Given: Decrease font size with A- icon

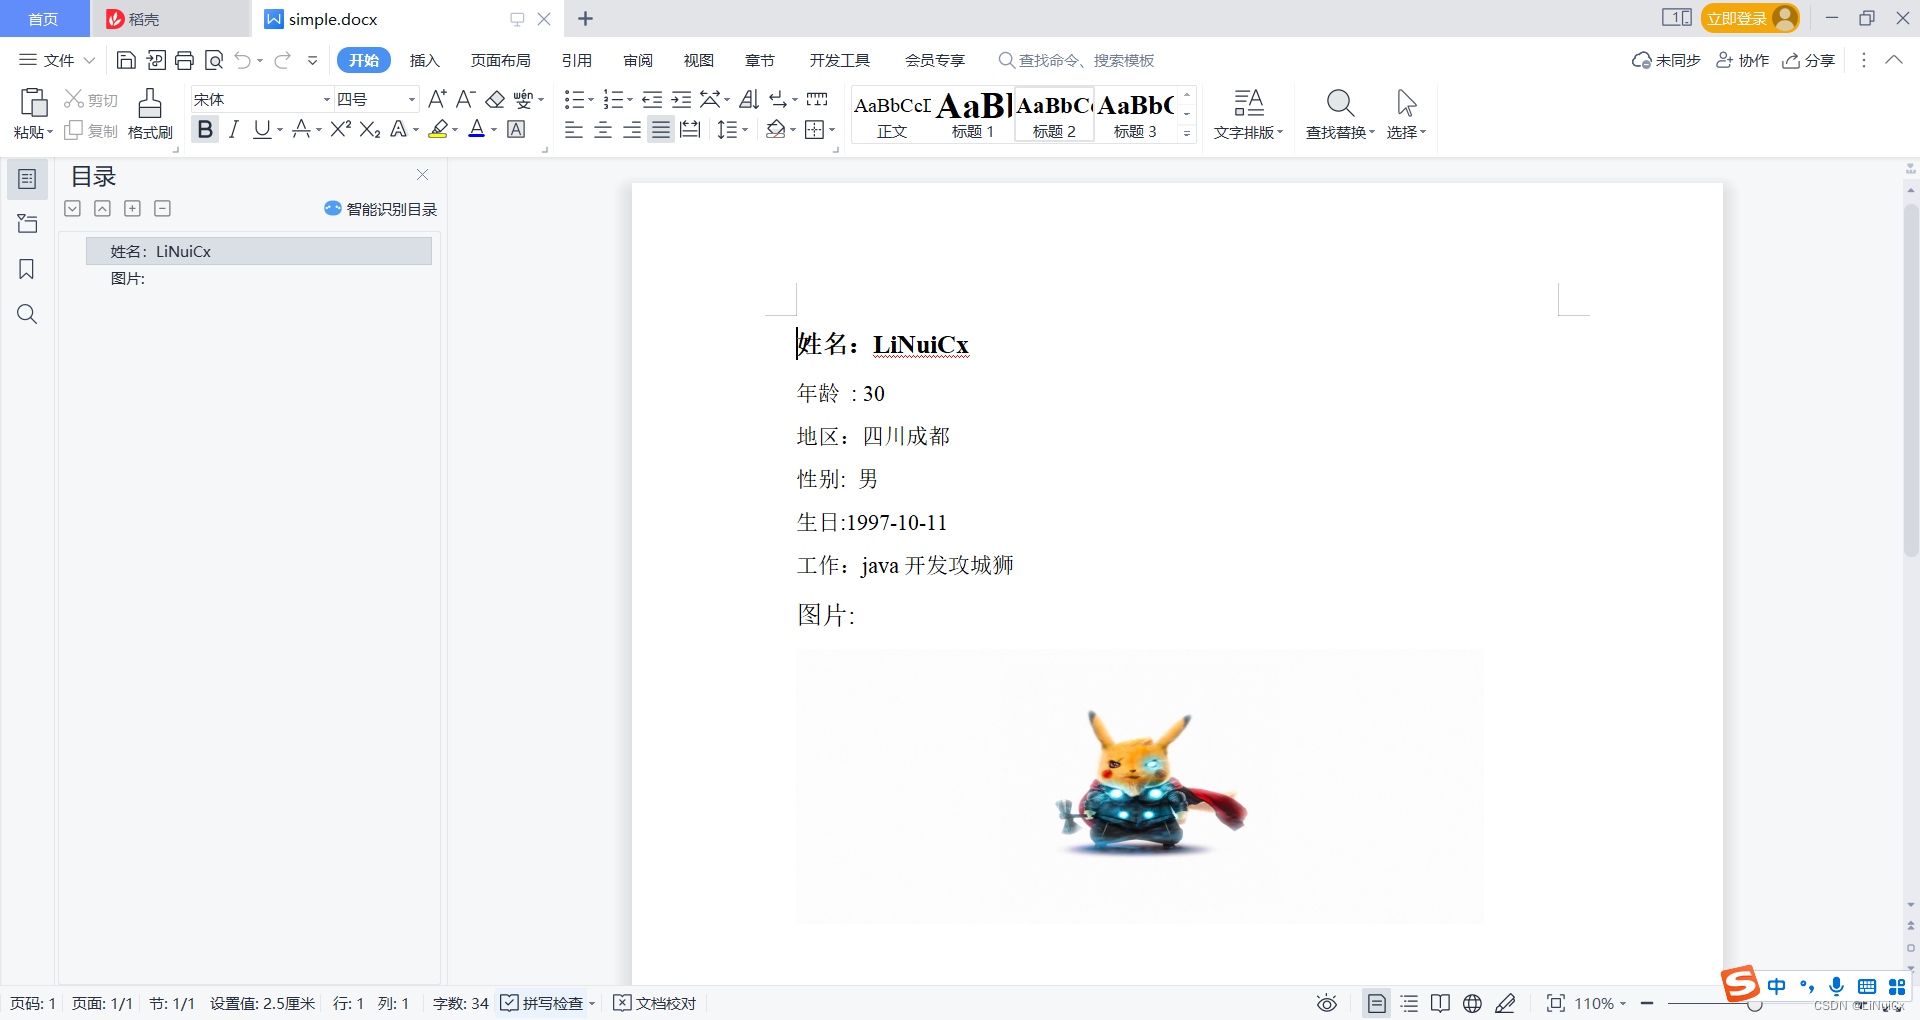Looking at the screenshot, I should coord(465,99).
